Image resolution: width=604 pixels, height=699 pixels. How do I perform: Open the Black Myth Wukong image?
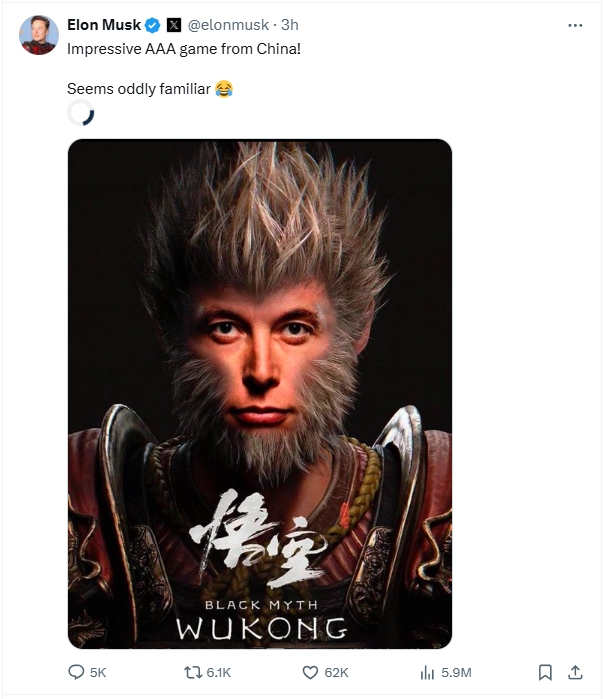click(260, 394)
